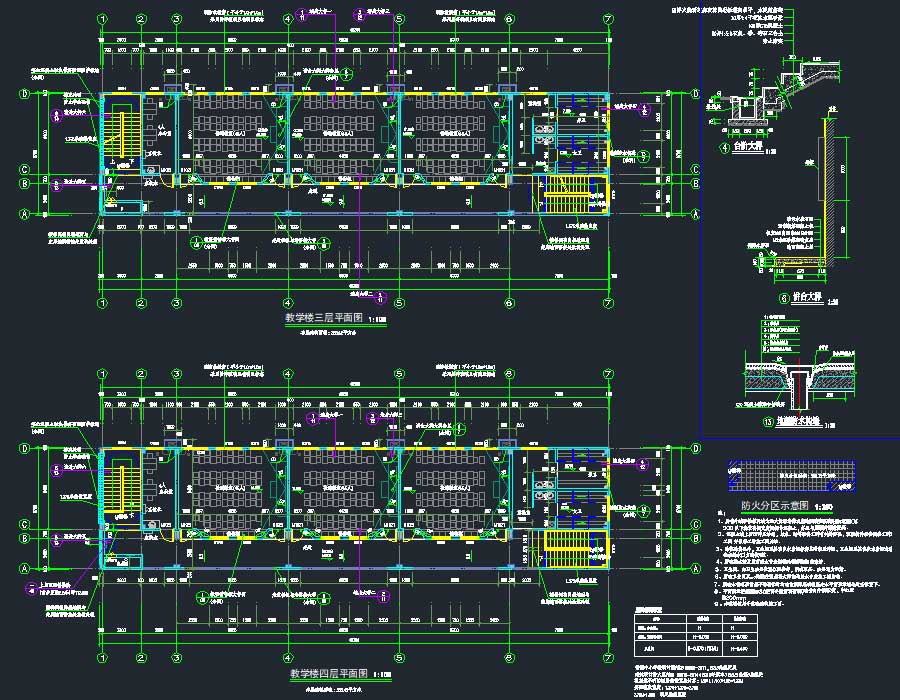Click axis bubble 1 below the fourth-floor plan
This screenshot has width=900, height=700.
coord(103,658)
